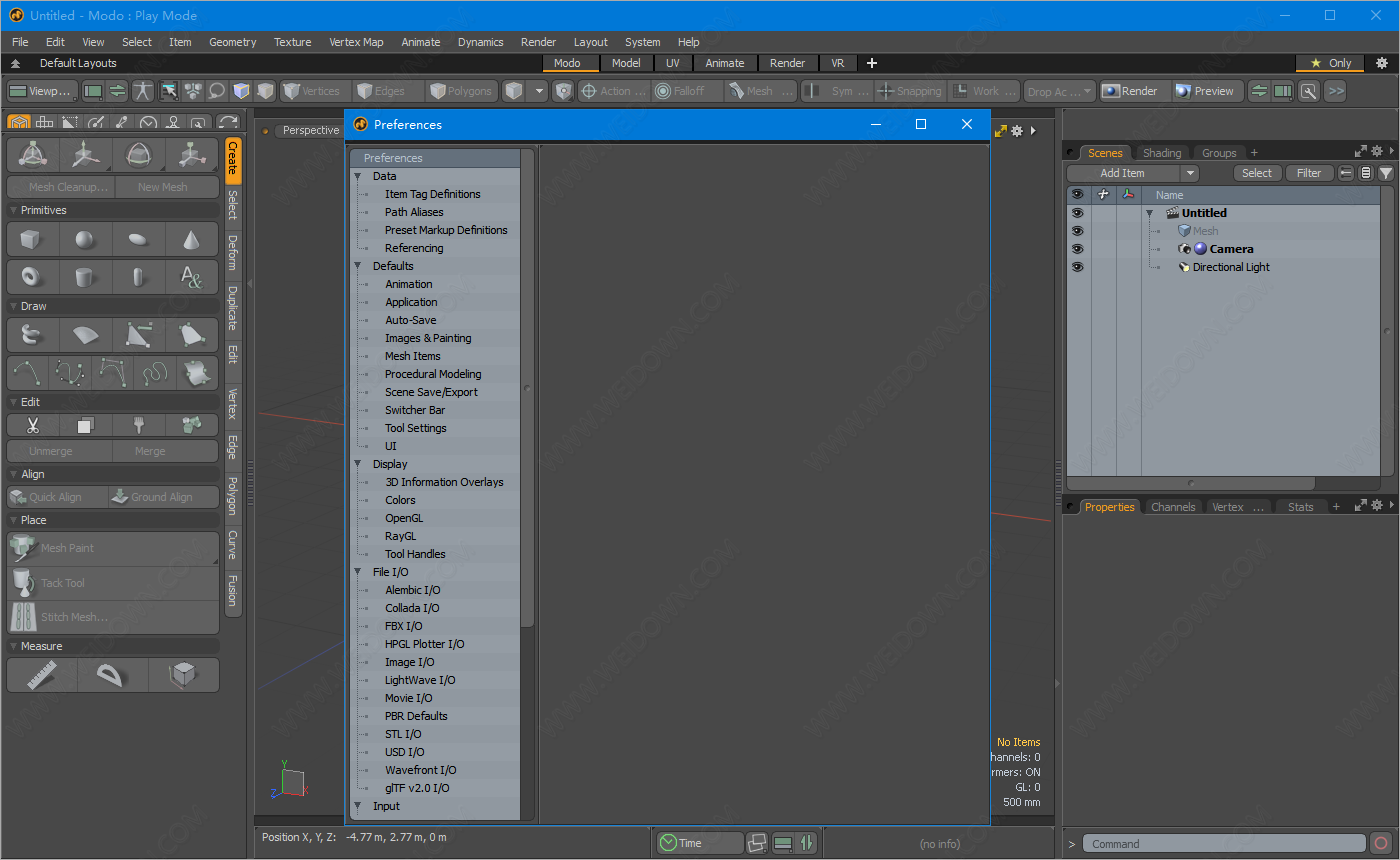
Task: Choose the Tube draw tool
Action: tap(32, 336)
